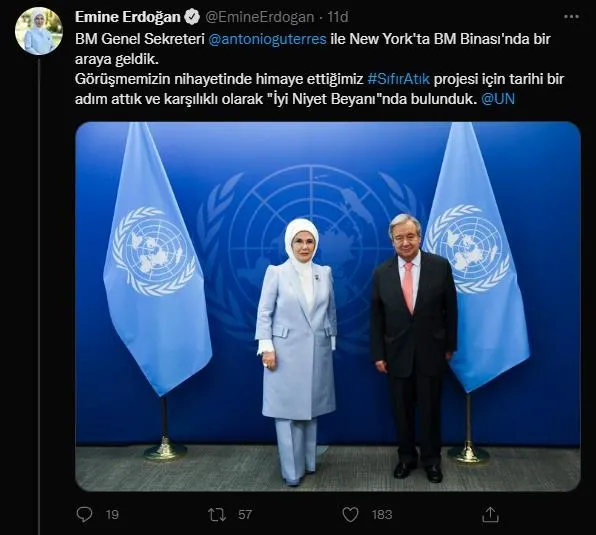Click the 11d timestamp of the tweet
Viewport: 596px width, 535px height.
point(338,17)
